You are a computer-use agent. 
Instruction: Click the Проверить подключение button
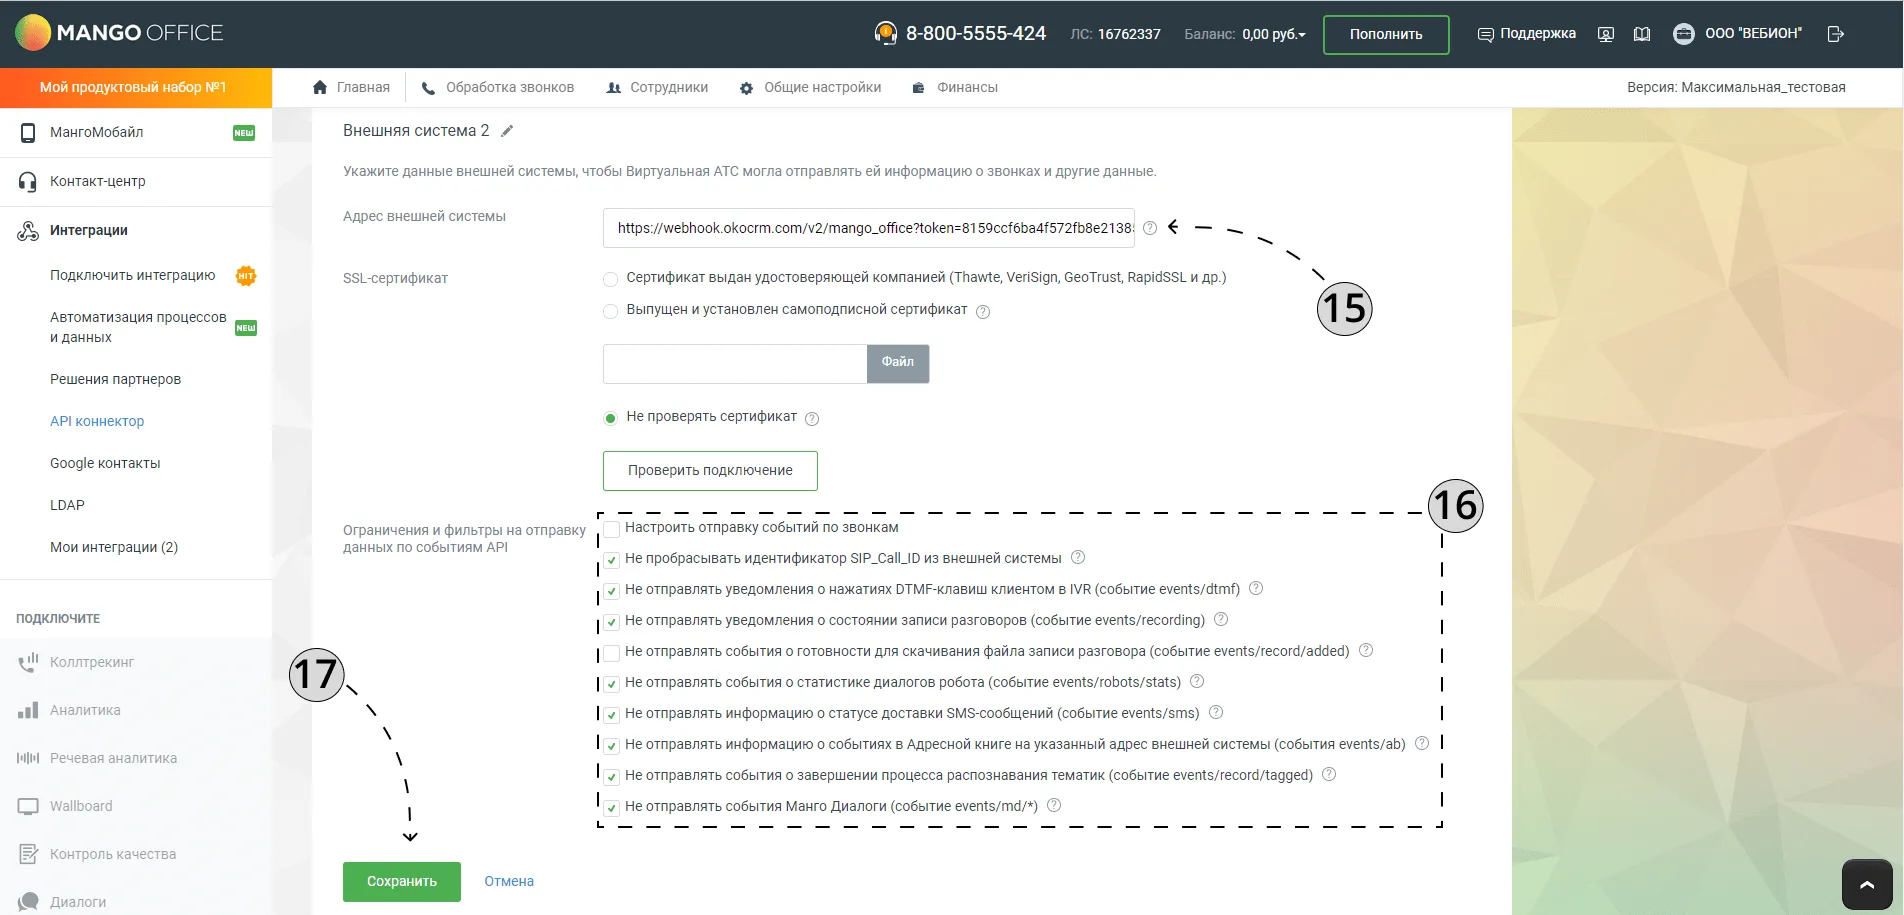(710, 470)
